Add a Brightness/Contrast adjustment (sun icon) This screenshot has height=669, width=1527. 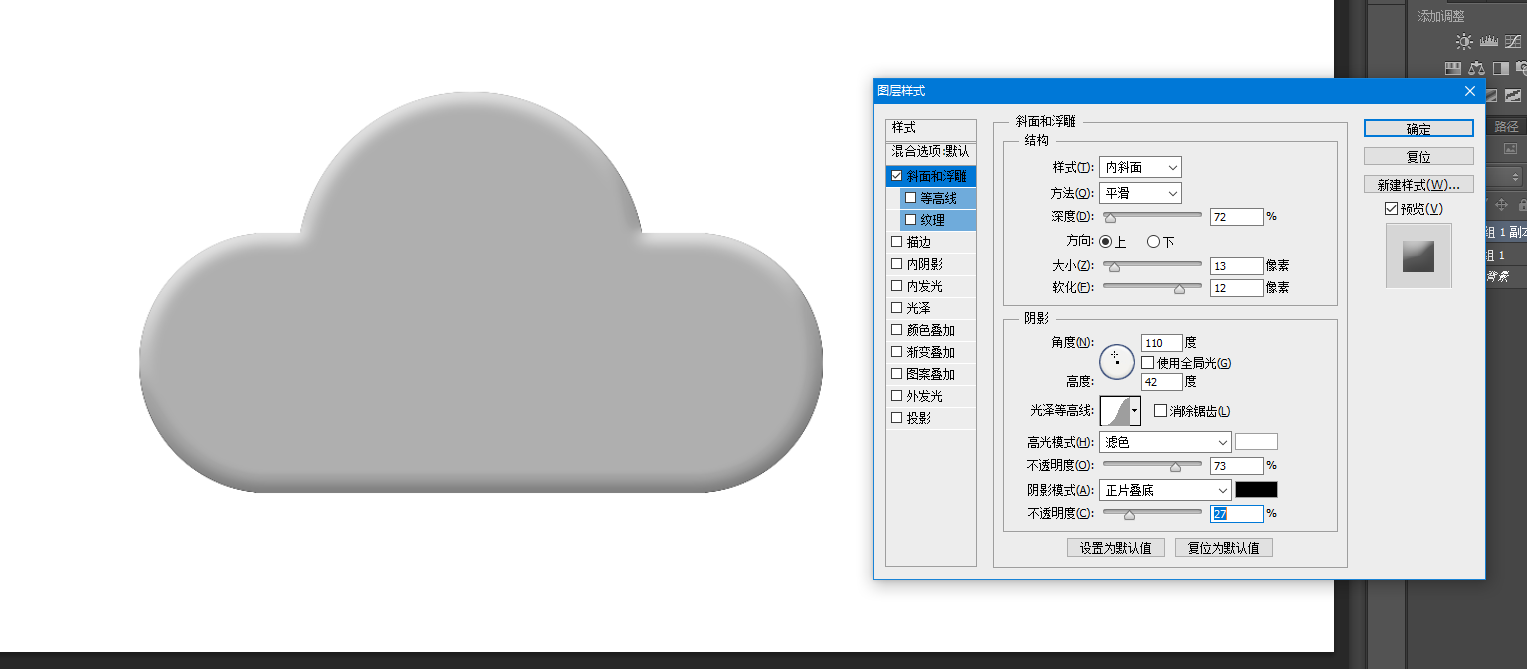(1464, 42)
